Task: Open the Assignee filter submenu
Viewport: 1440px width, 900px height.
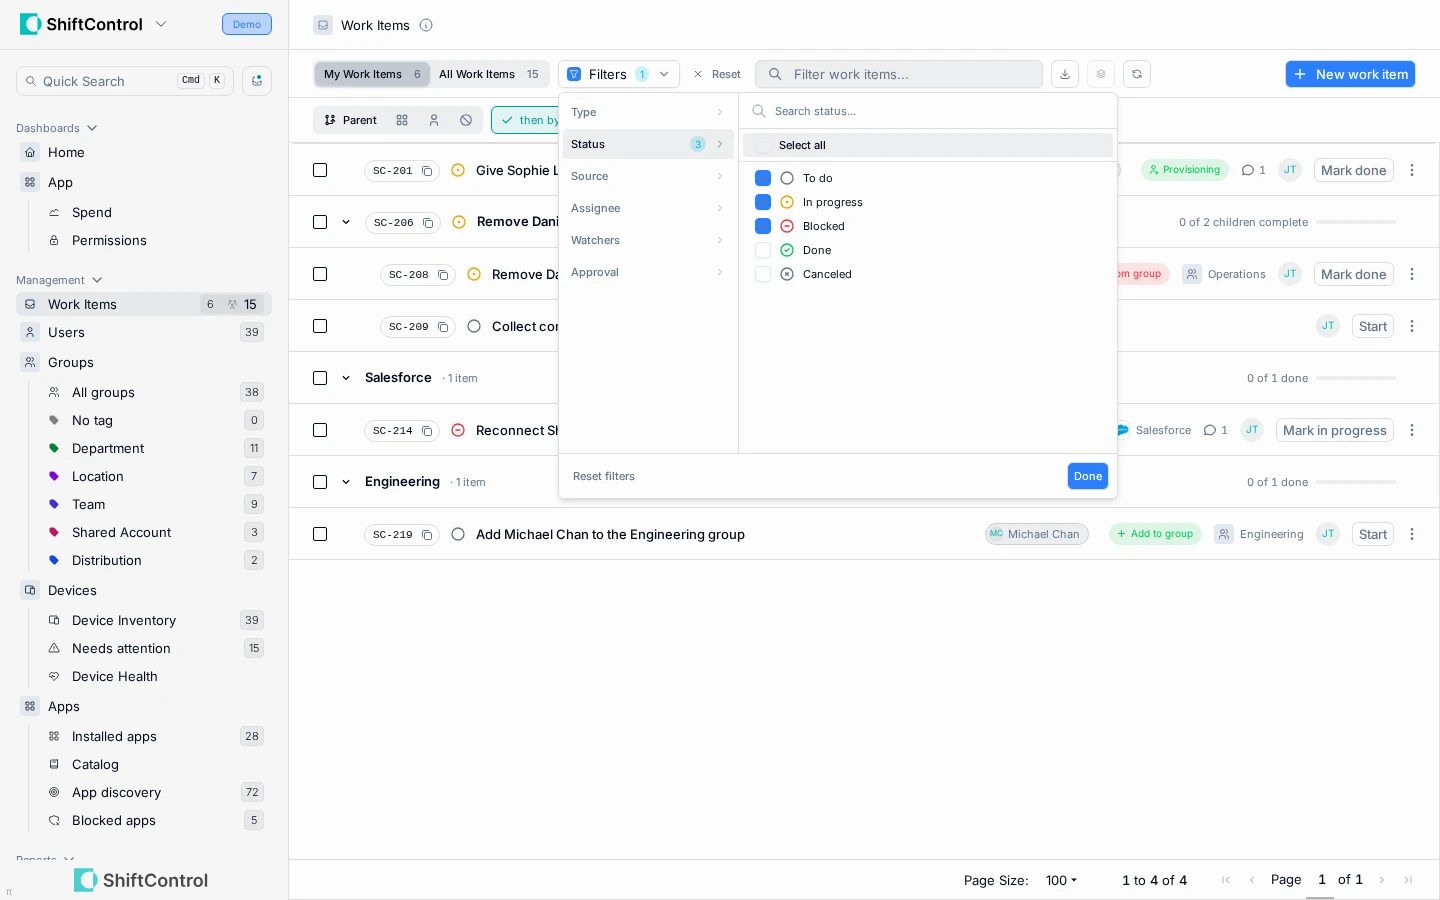Action: point(647,208)
